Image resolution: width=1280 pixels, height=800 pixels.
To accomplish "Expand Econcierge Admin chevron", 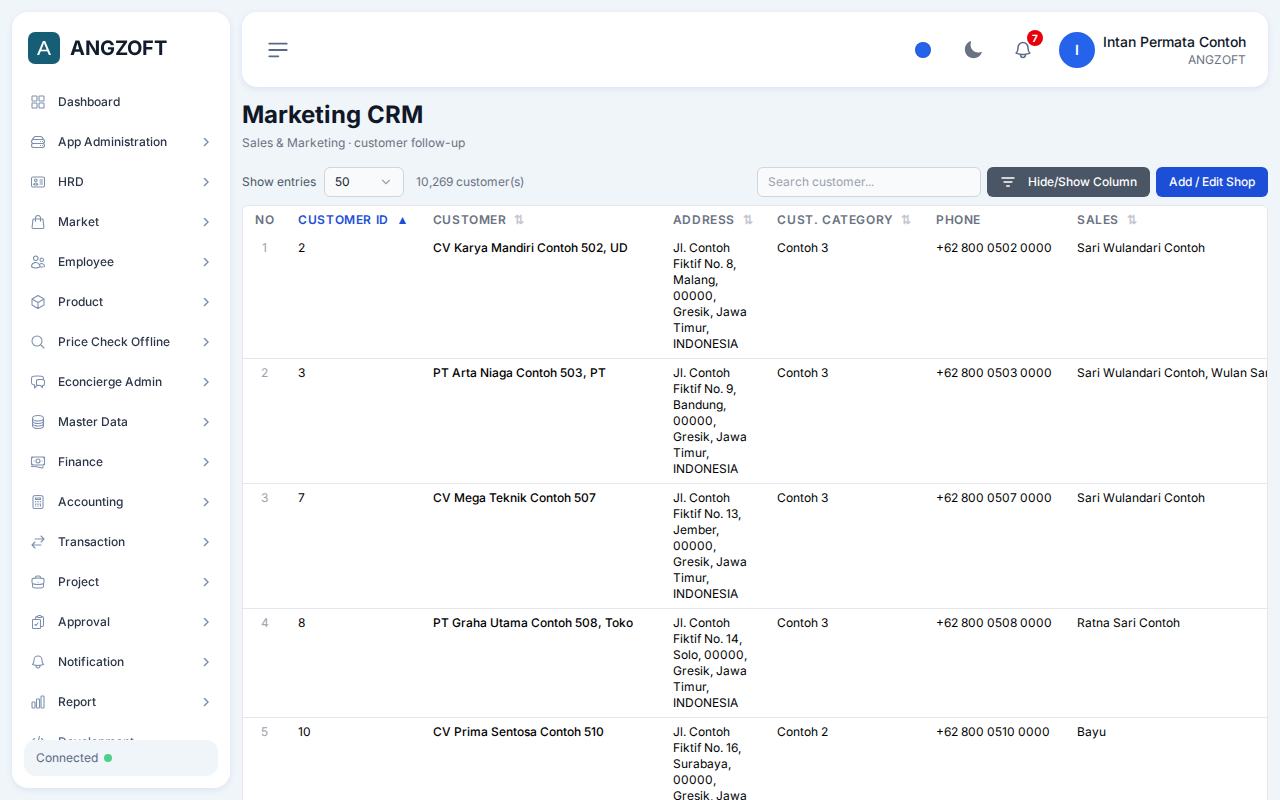I will coord(206,382).
